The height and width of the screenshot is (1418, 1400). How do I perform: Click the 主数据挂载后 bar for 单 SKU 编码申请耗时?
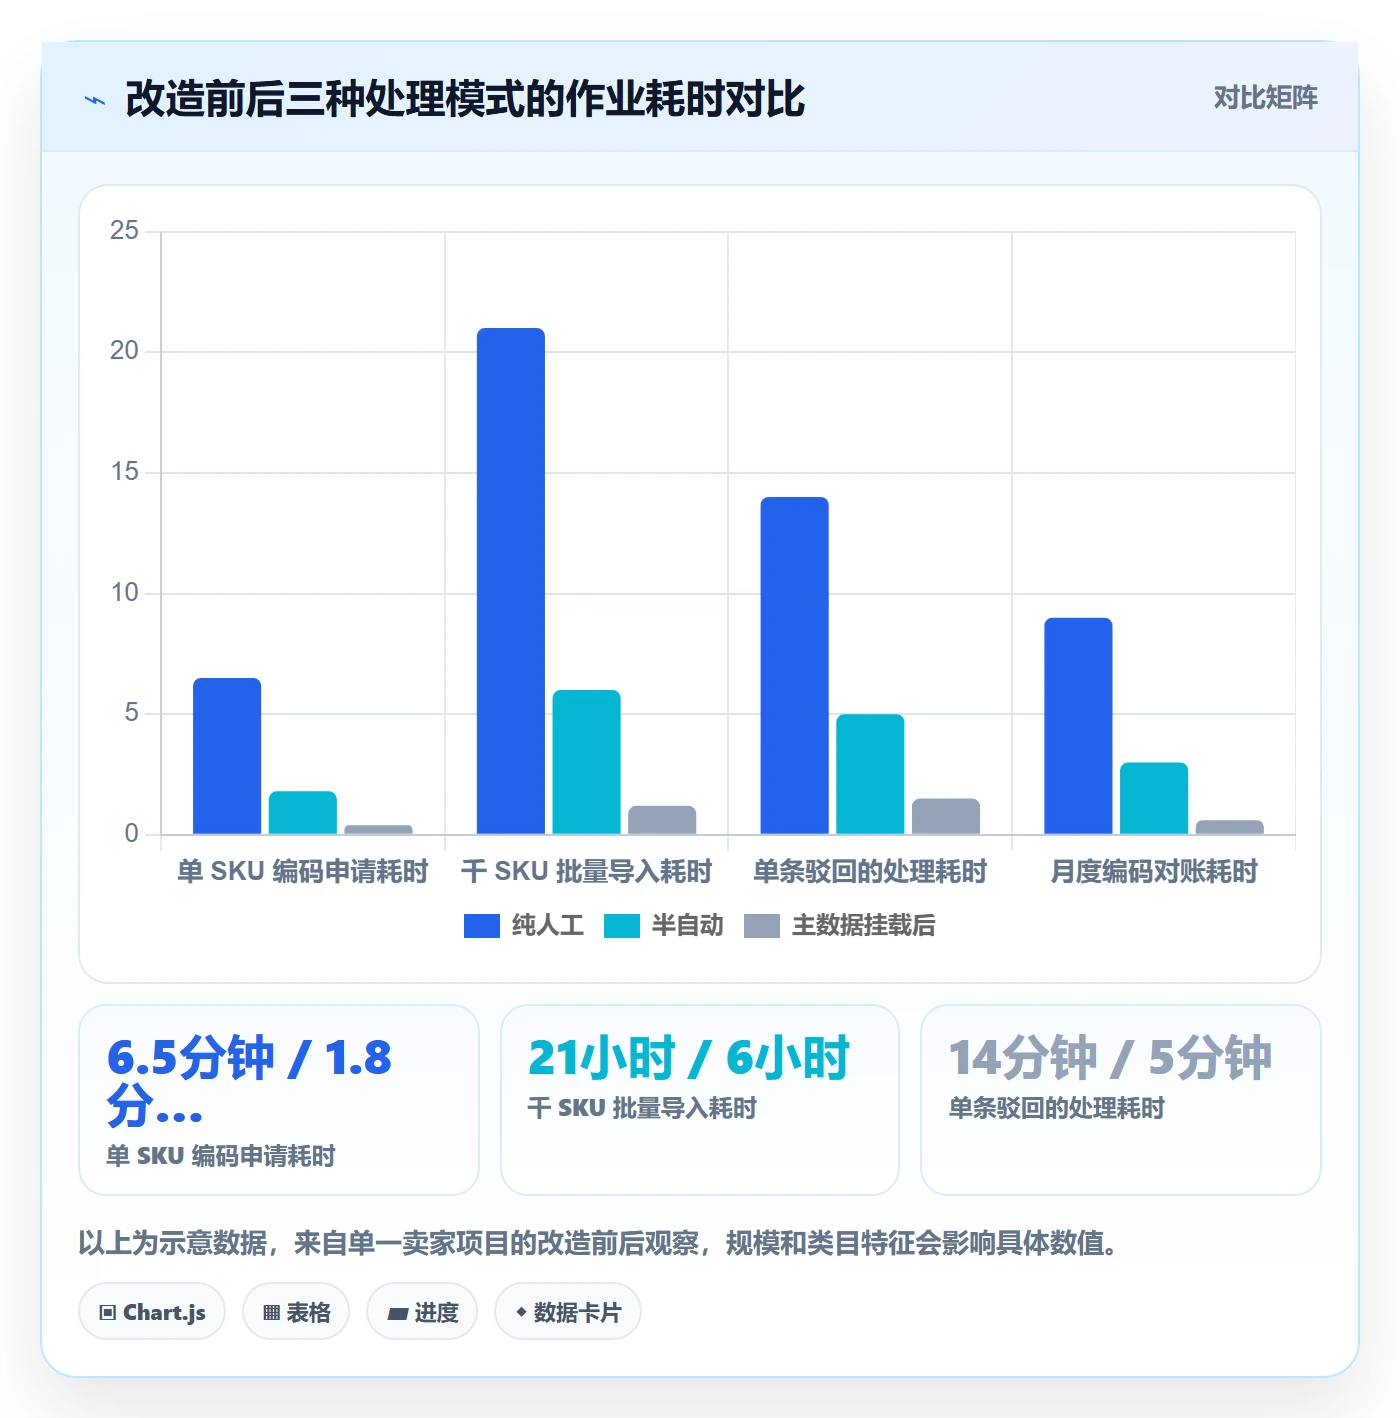pos(379,830)
